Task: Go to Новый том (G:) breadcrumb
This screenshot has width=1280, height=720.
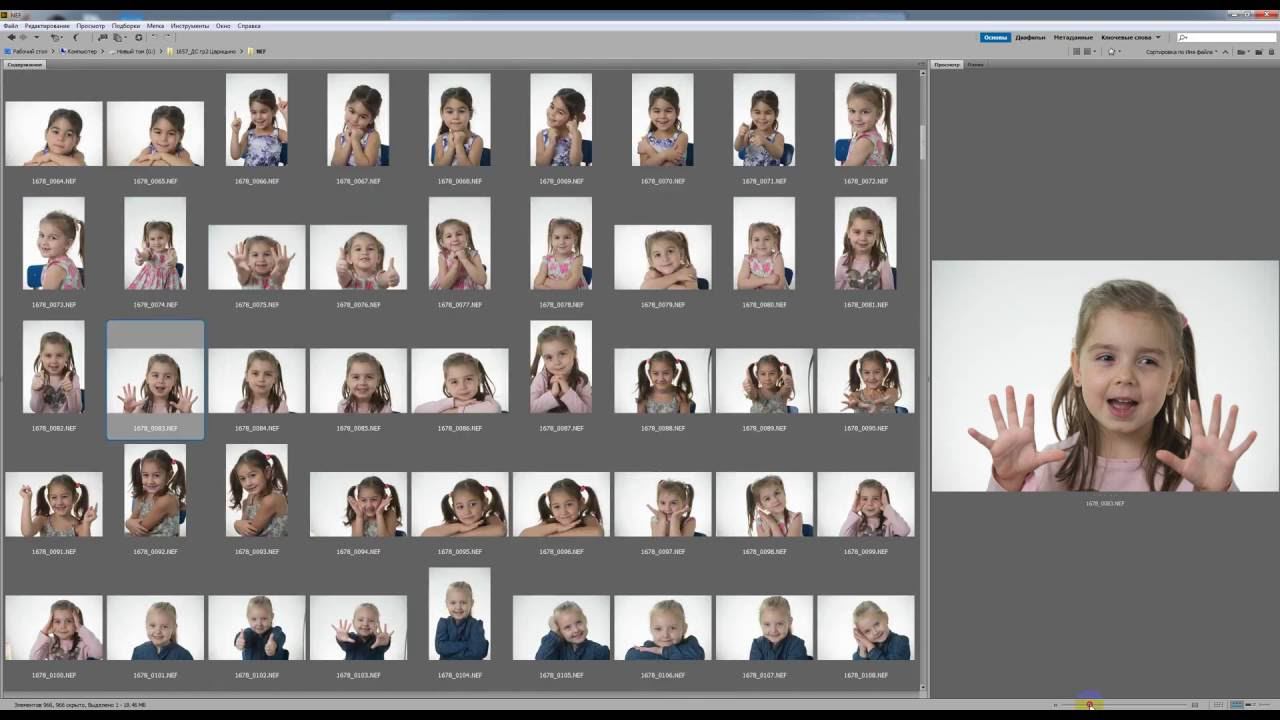Action: point(133,51)
